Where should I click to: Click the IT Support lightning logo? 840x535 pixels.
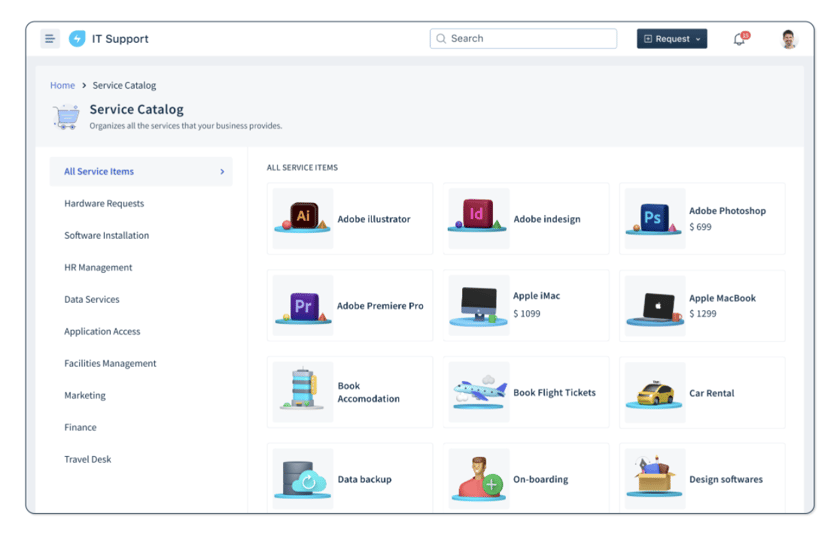77,39
